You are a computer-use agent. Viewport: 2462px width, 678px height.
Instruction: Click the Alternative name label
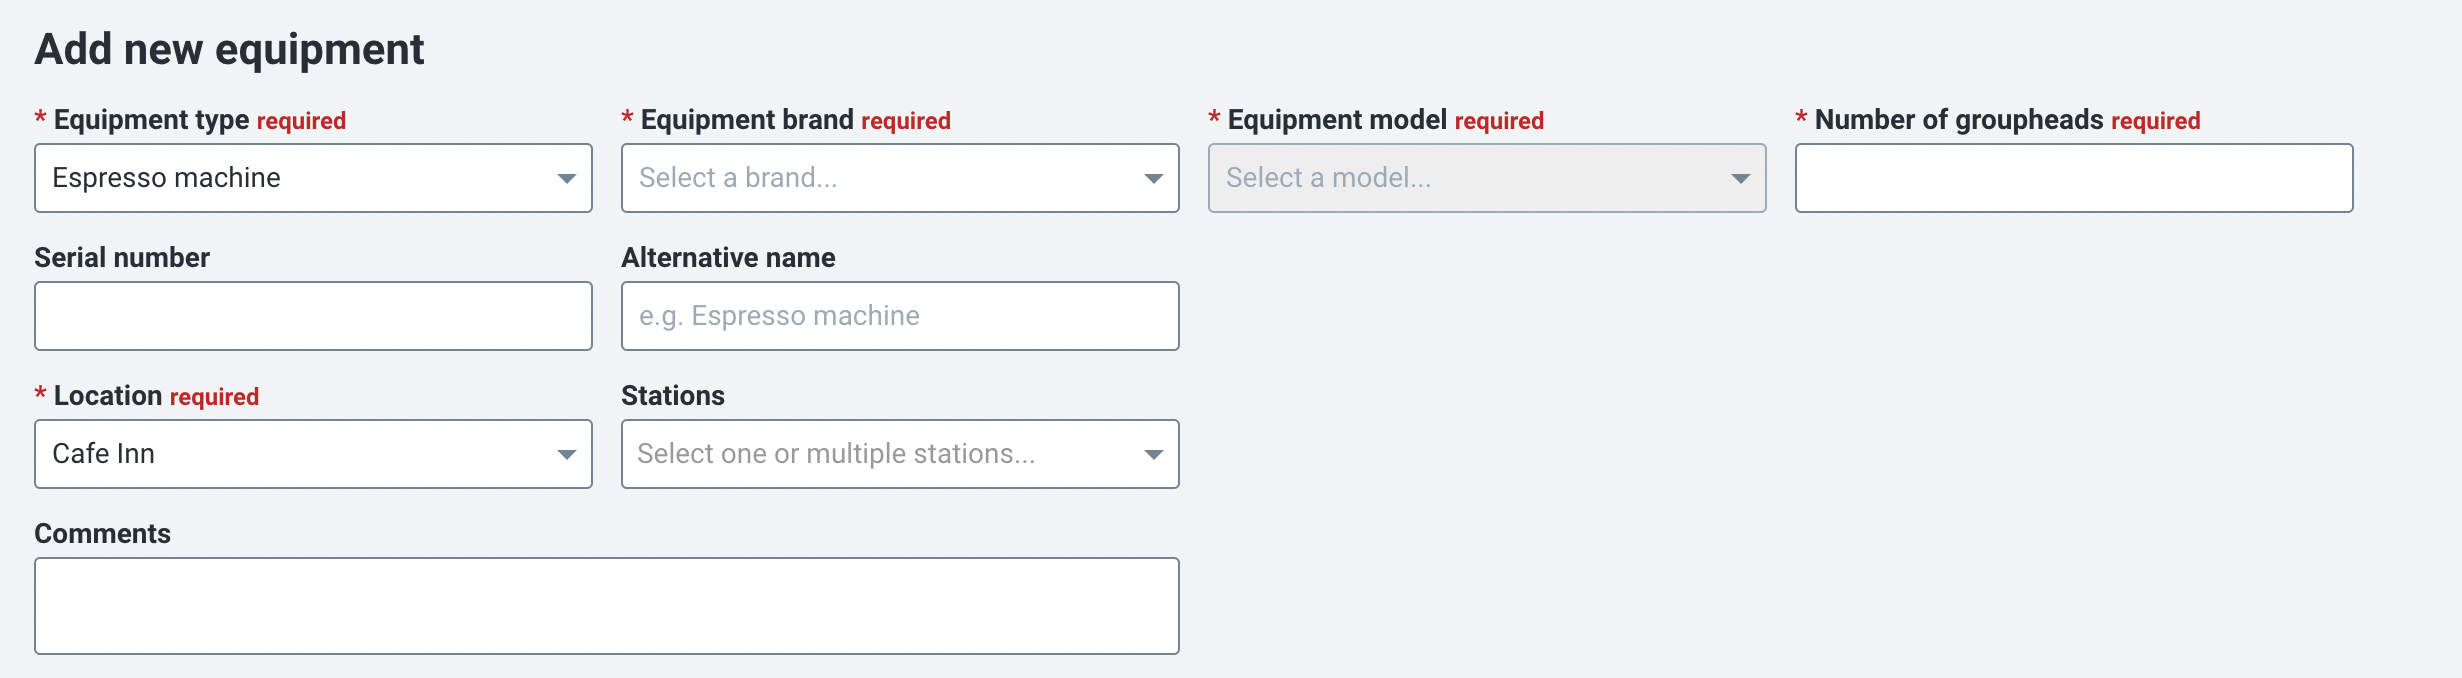(x=728, y=258)
